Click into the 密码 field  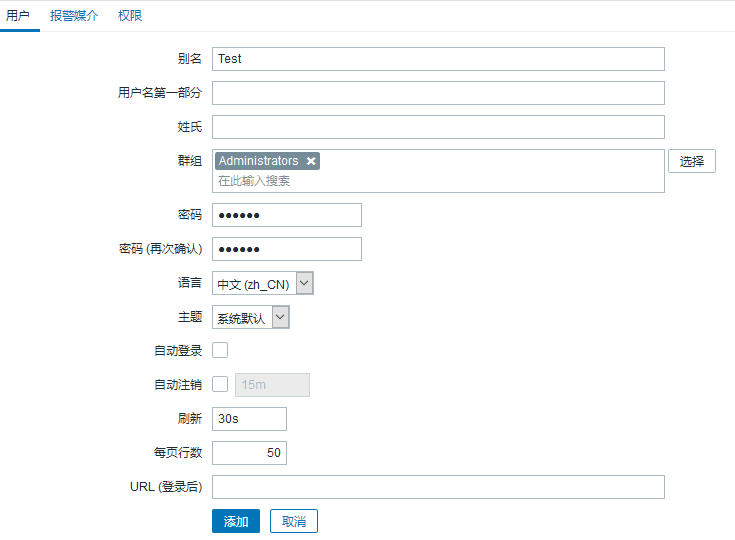point(287,215)
